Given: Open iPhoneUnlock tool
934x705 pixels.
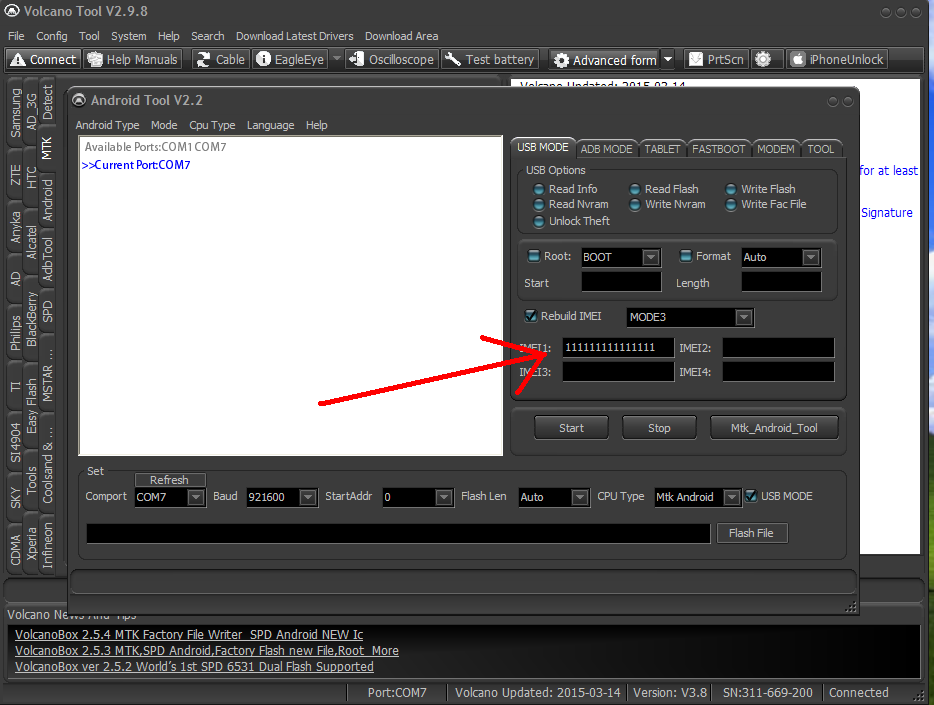Looking at the screenshot, I should point(838,60).
